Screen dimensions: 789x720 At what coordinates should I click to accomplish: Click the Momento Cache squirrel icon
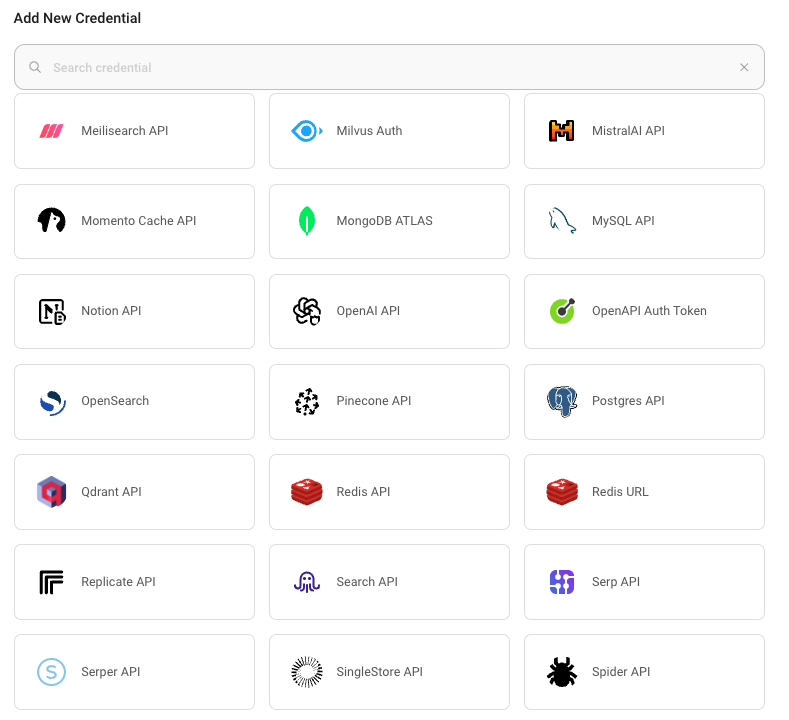(51, 220)
